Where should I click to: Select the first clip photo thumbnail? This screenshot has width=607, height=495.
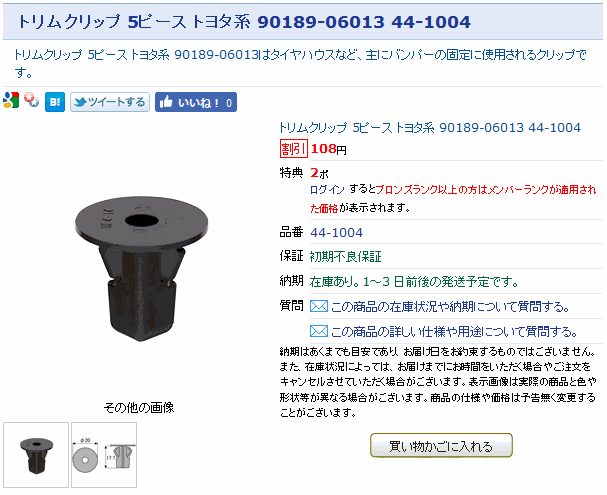point(36,455)
